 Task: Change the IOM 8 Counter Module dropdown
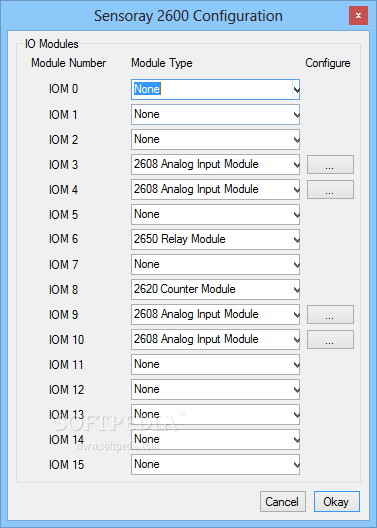215,289
